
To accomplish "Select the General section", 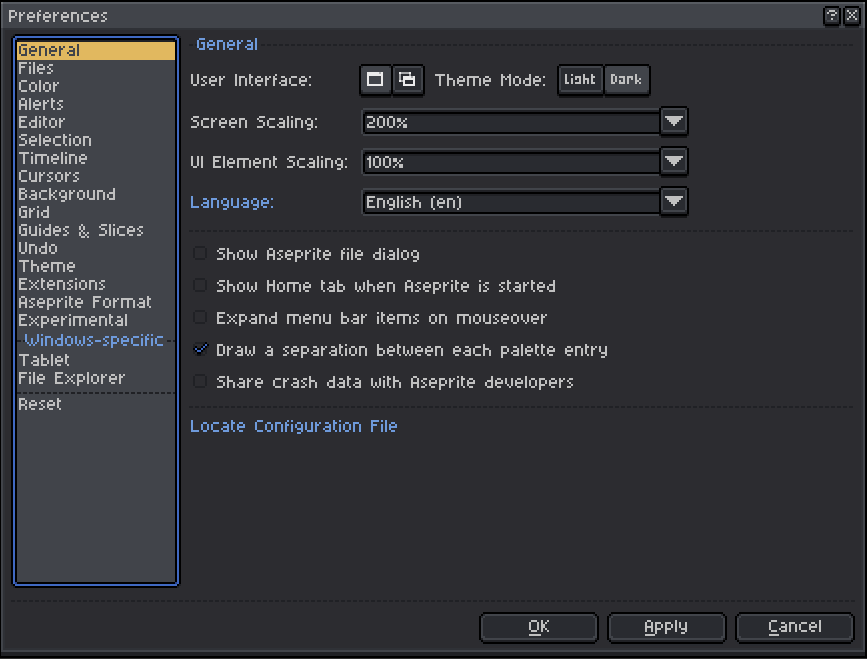I will 96,50.
